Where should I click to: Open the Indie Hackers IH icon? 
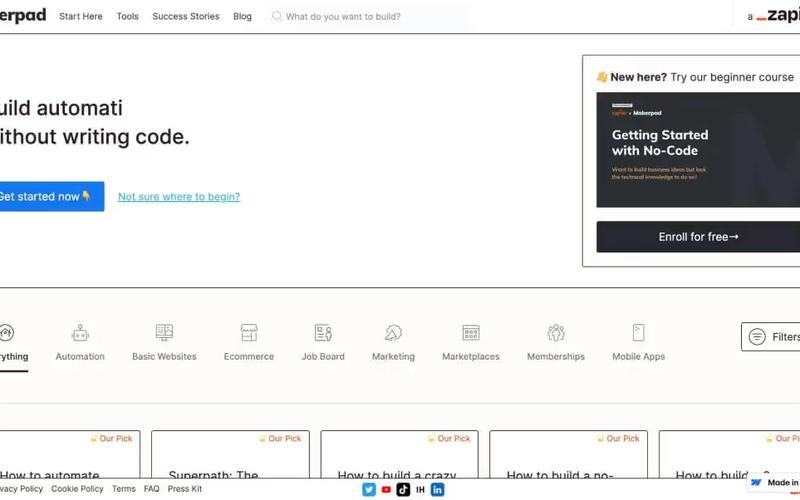420,489
